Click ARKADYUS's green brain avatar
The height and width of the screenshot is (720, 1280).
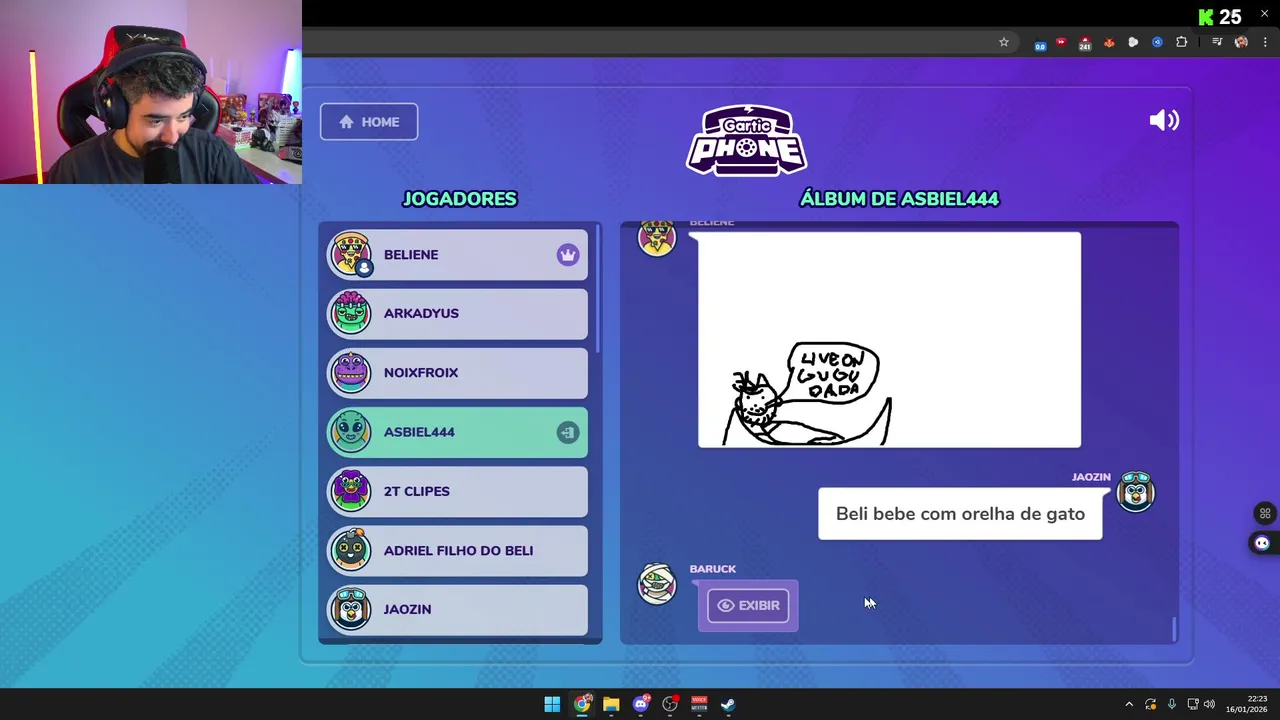[351, 313]
